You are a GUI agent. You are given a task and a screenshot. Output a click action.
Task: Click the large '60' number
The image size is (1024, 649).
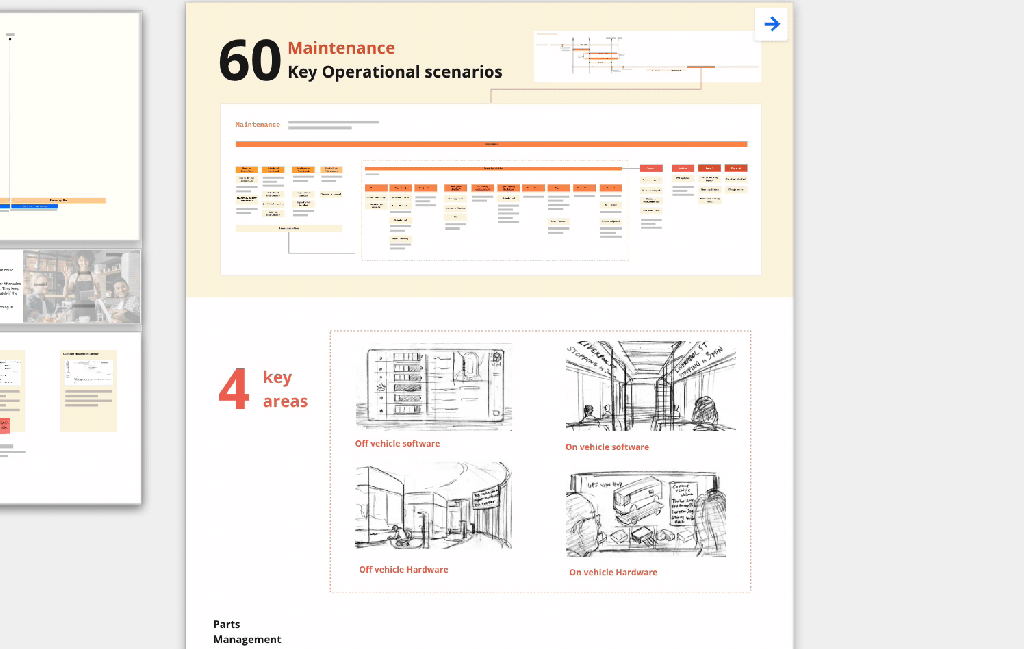click(x=249, y=60)
